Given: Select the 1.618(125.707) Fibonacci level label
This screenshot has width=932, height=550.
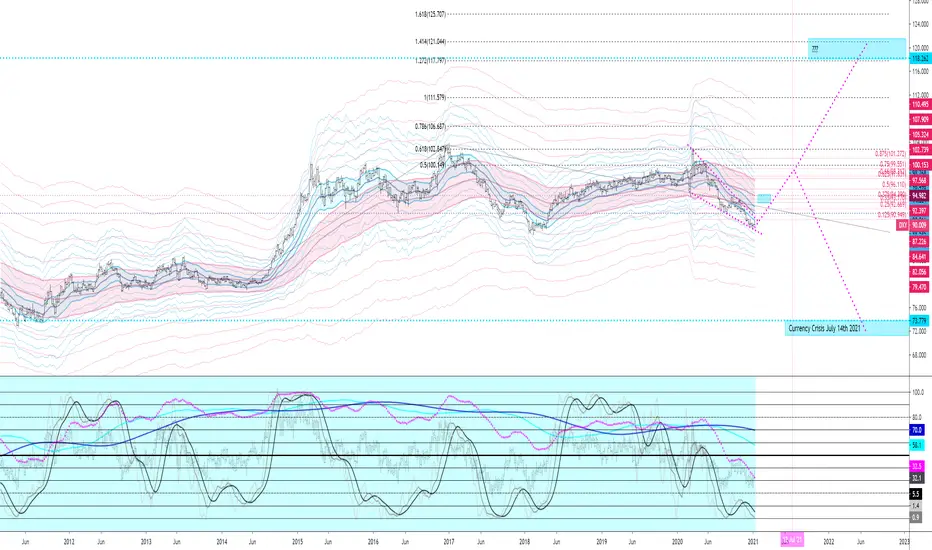Looking at the screenshot, I should [430, 14].
